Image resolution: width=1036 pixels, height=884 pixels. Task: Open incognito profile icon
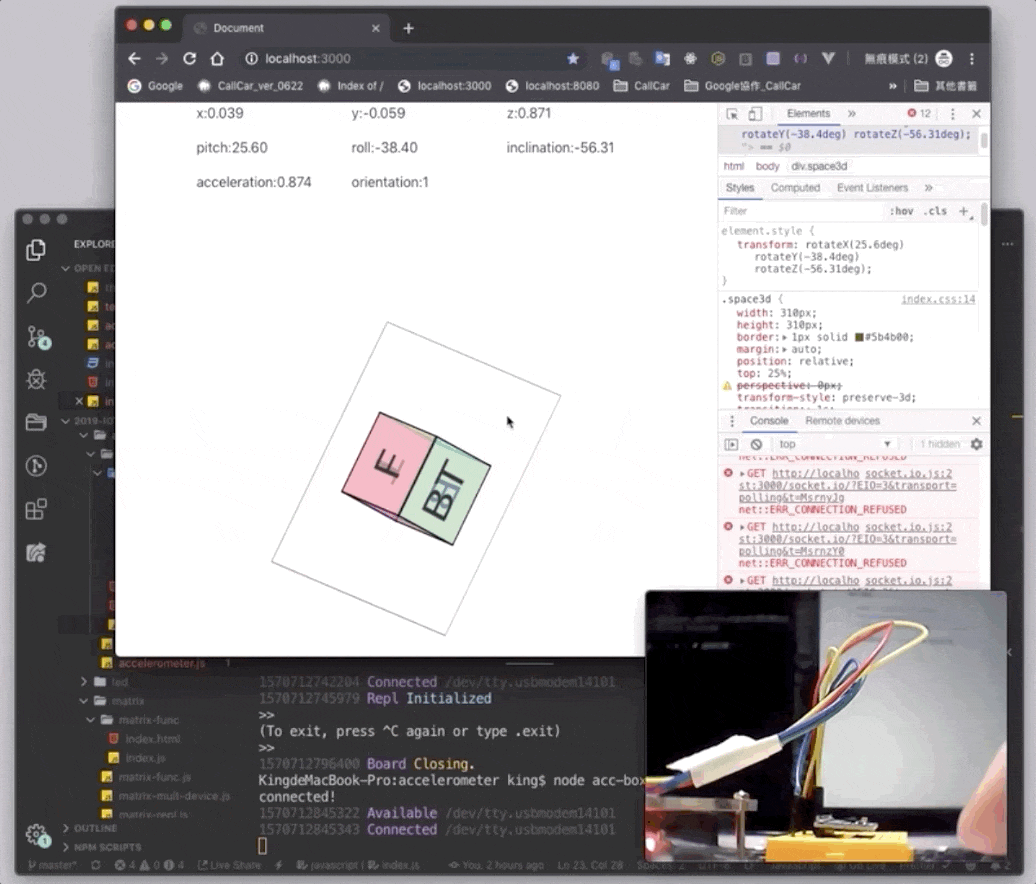tap(944, 59)
